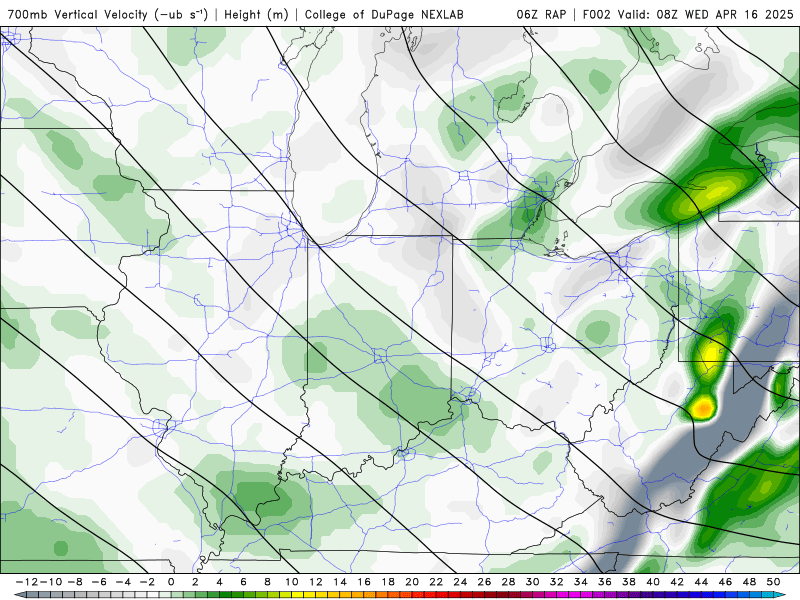
Task: Click the 44 label on color scale
Action: 701,582
